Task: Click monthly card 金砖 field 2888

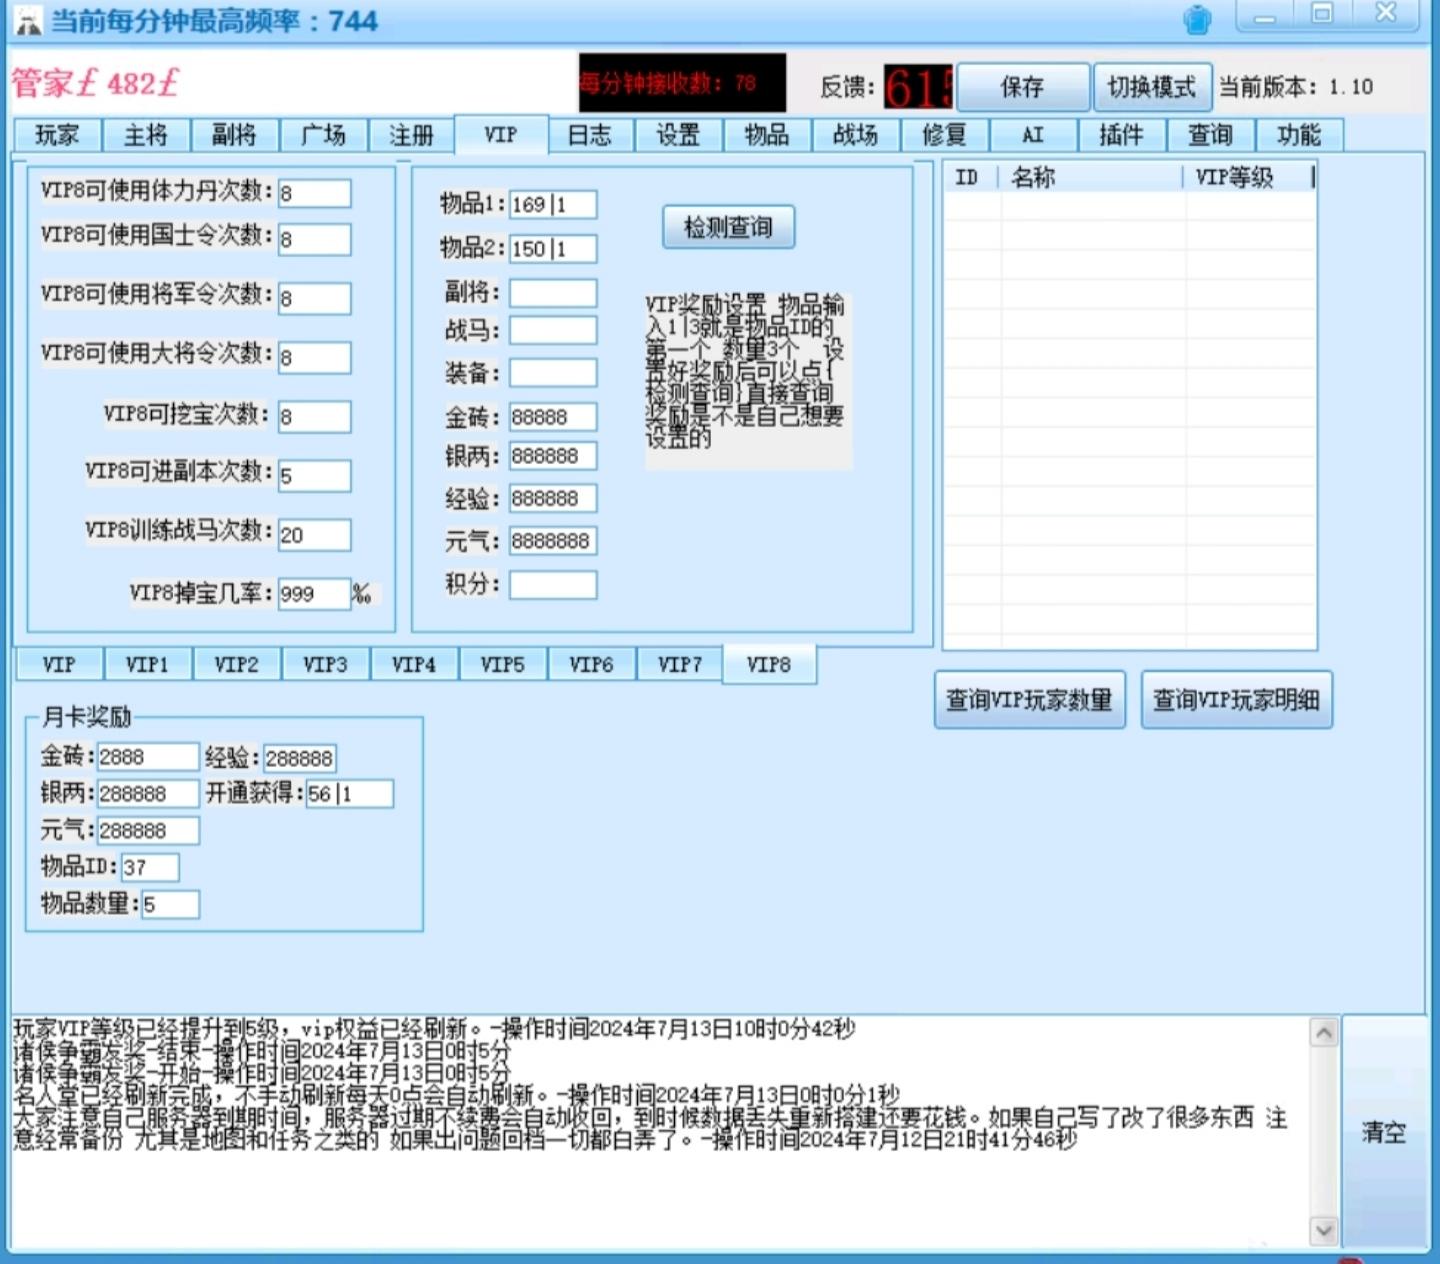Action: click(148, 757)
